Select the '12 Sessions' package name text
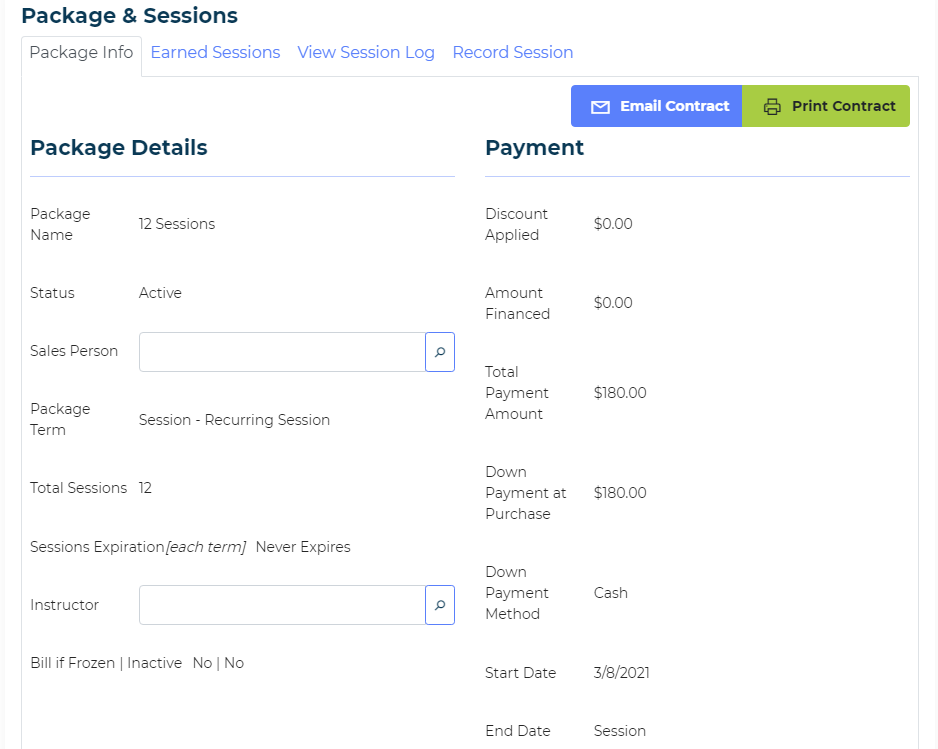 tap(177, 224)
